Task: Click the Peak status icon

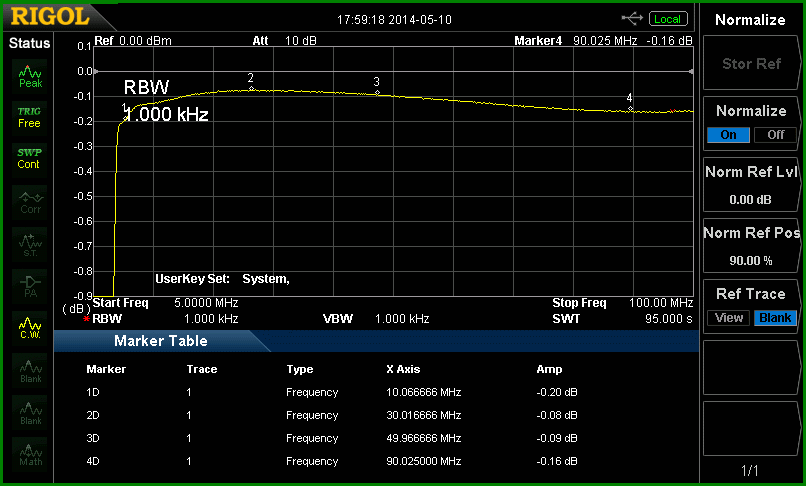Action: click(x=30, y=76)
